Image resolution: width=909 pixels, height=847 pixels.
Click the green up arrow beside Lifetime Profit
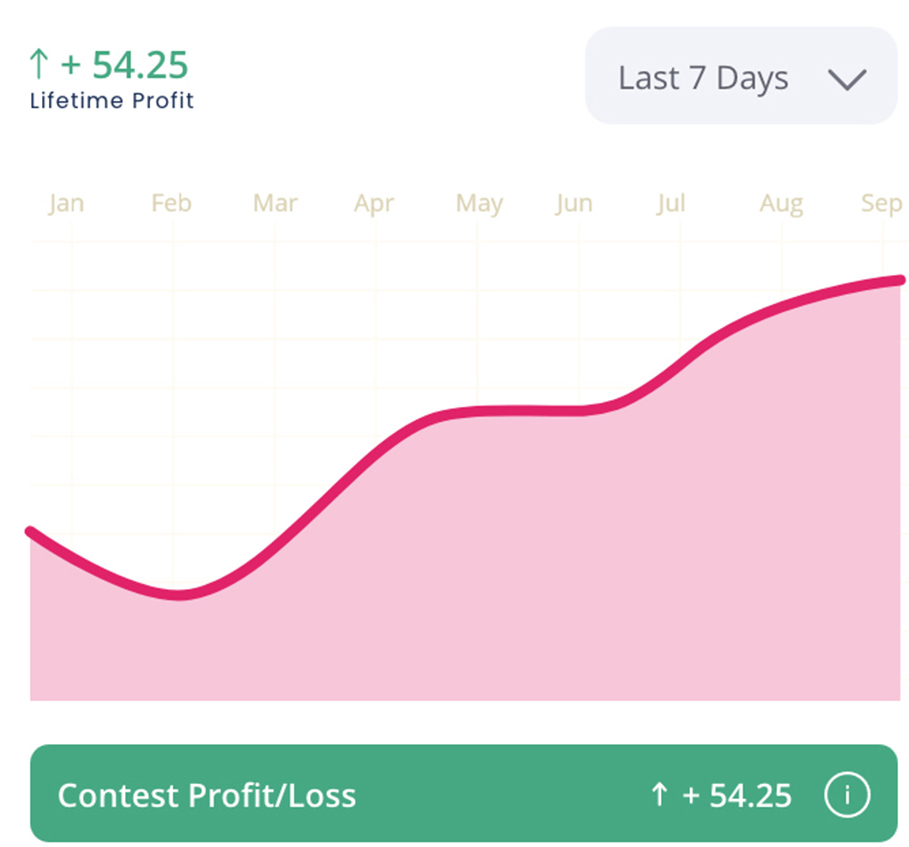38,65
